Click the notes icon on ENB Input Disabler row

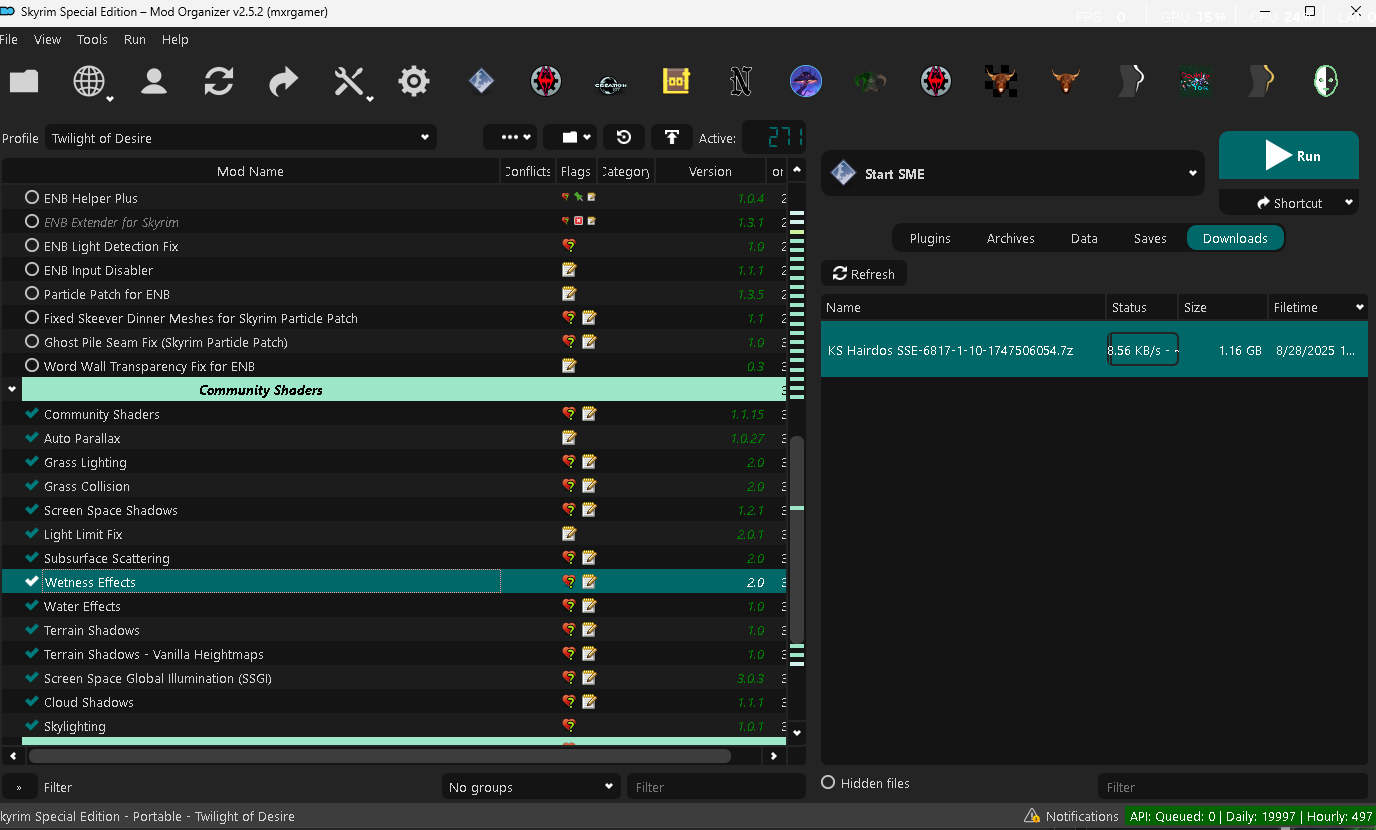point(569,270)
